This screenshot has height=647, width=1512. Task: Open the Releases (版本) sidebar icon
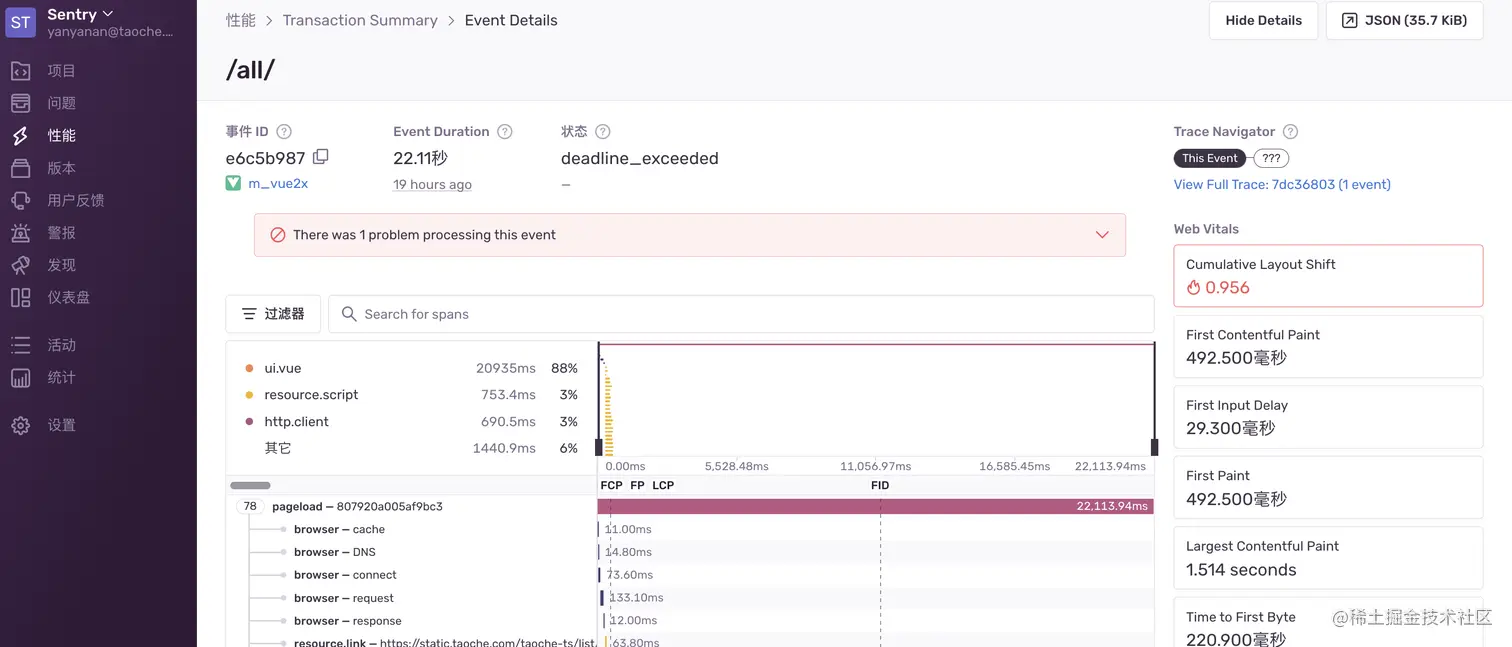click(20, 168)
